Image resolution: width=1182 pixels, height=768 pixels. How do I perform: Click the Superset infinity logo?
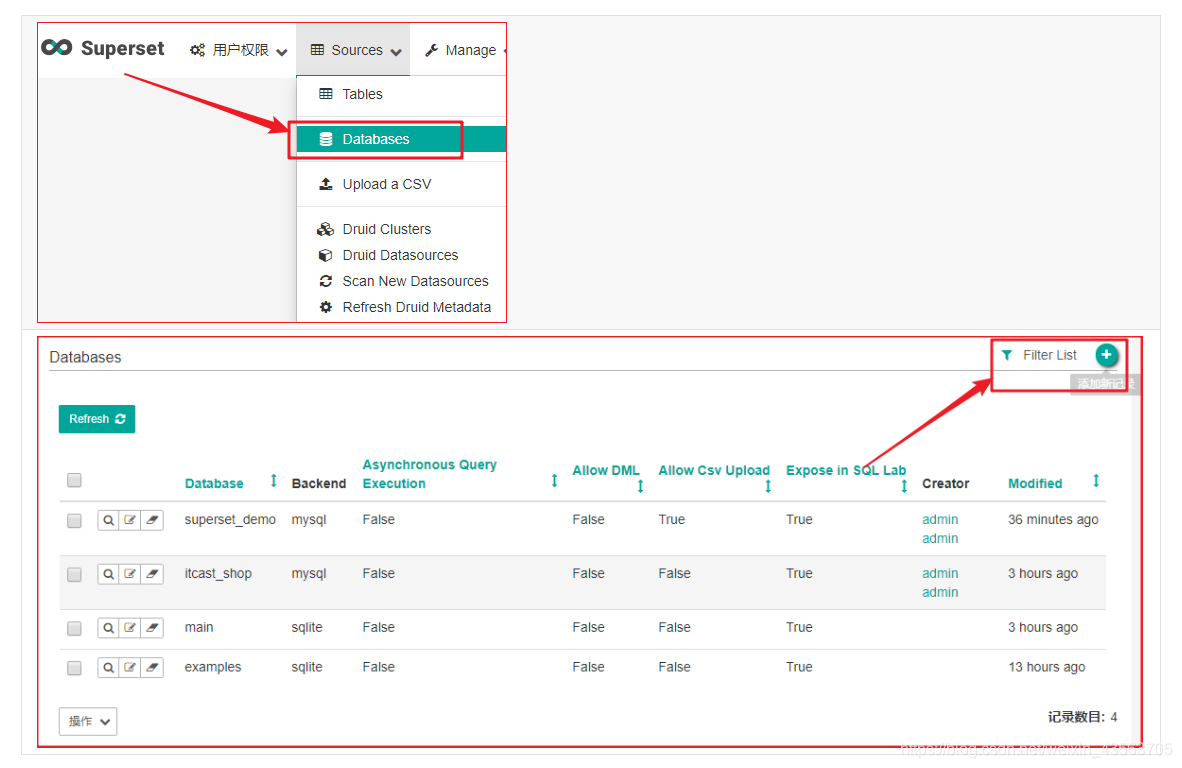coord(57,48)
